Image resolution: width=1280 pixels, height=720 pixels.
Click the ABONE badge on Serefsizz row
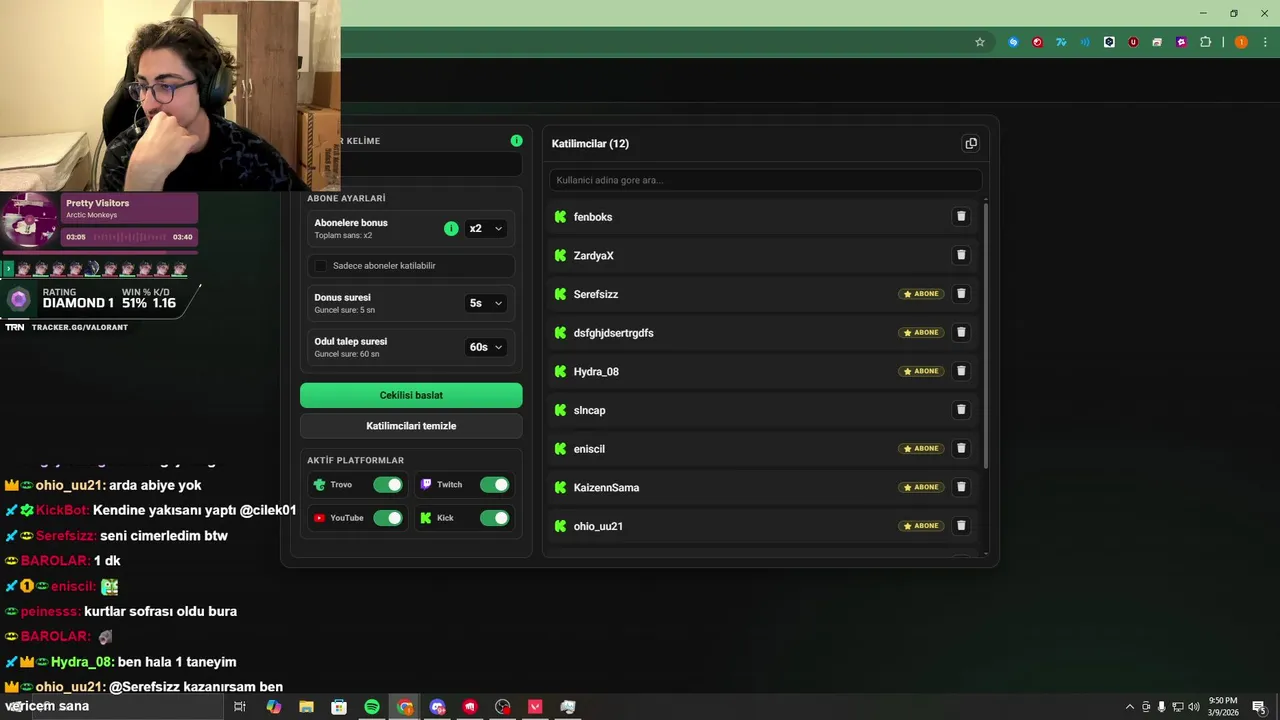point(921,294)
